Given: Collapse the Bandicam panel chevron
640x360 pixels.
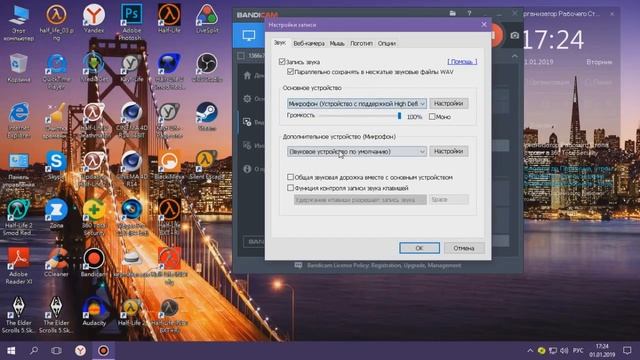Looking at the screenshot, I should point(514,56).
